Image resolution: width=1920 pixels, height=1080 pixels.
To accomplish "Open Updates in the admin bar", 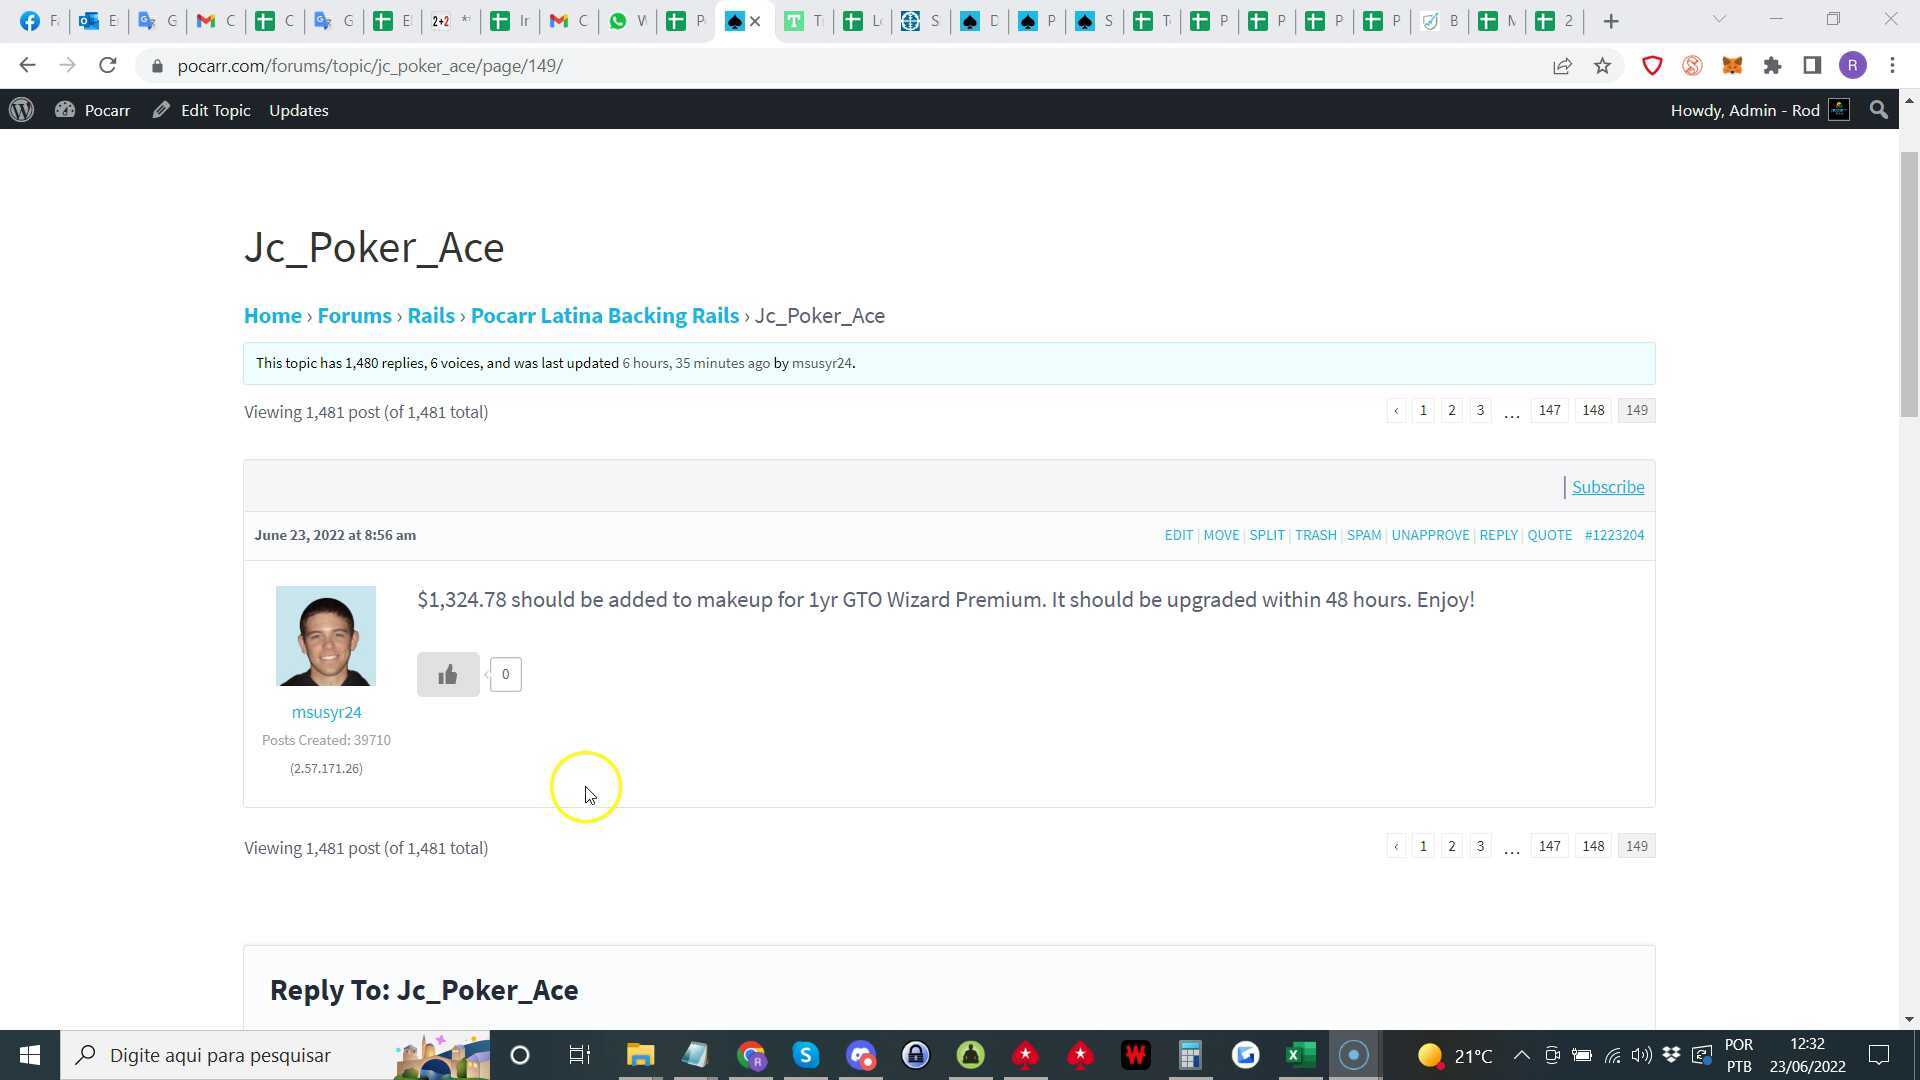I will (298, 110).
